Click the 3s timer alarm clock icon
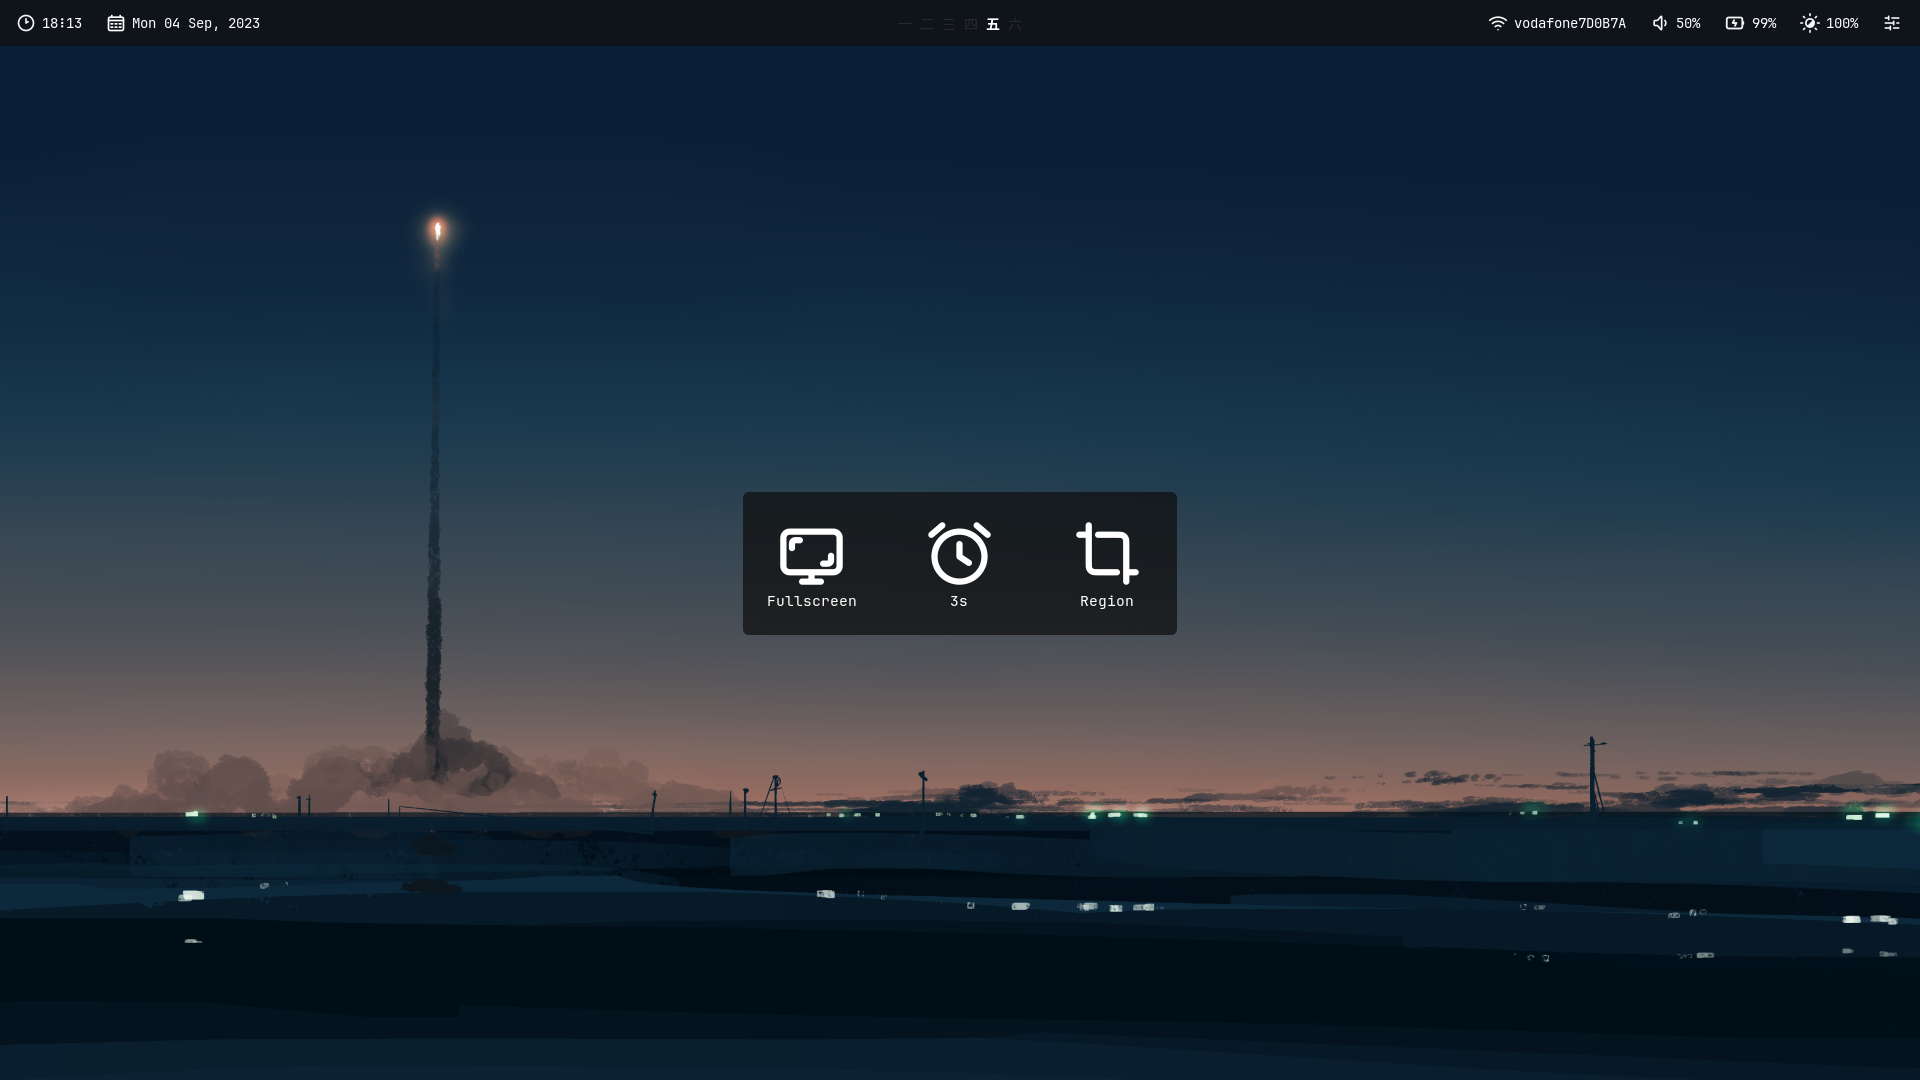1920x1080 pixels. tap(959, 553)
